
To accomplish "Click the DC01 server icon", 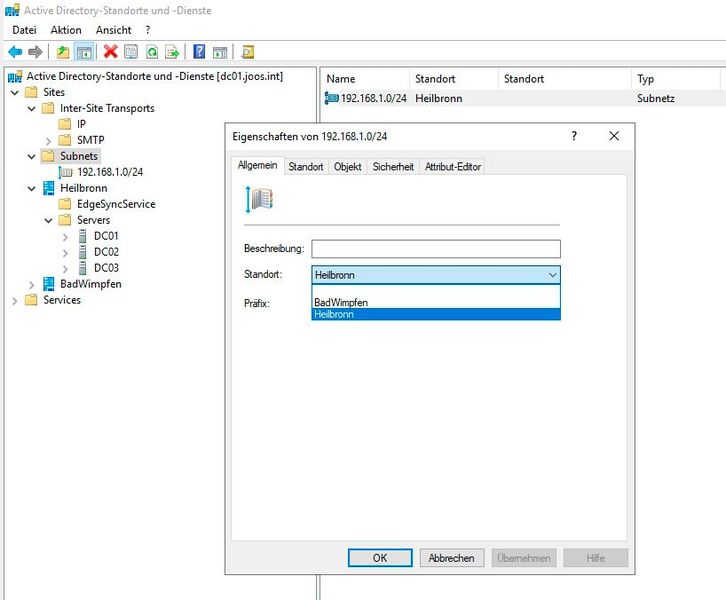I will click(x=82, y=236).
